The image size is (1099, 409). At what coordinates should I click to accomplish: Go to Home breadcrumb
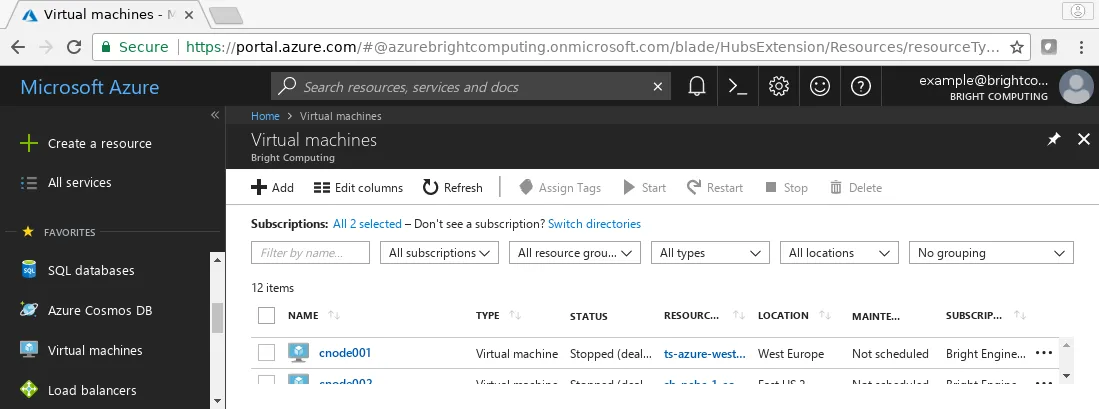pyautogui.click(x=265, y=116)
